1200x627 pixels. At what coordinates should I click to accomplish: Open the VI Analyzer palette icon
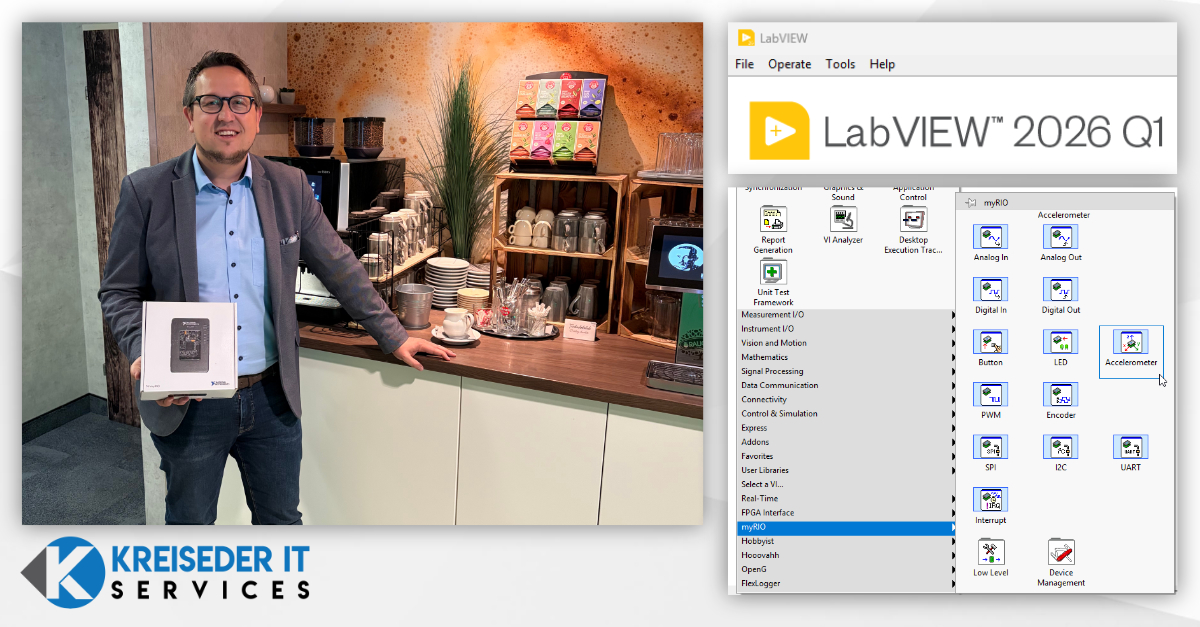842,220
